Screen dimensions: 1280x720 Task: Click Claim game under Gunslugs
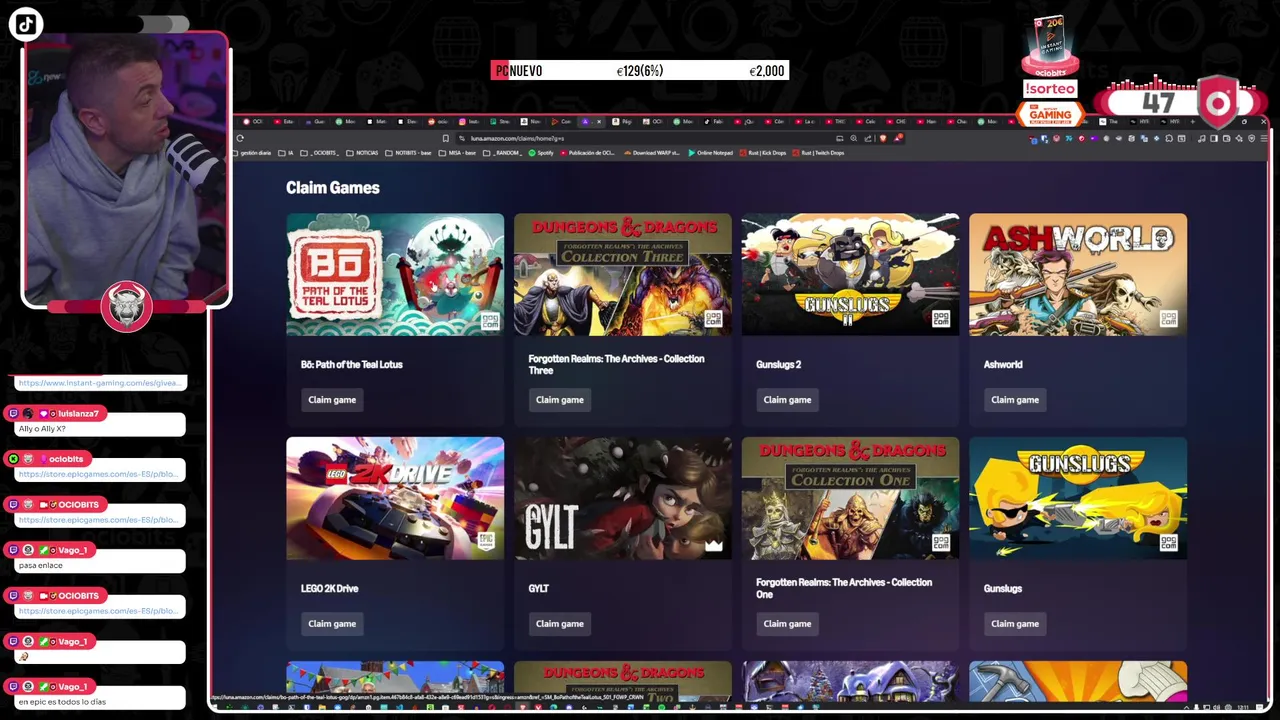pyautogui.click(x=1015, y=624)
